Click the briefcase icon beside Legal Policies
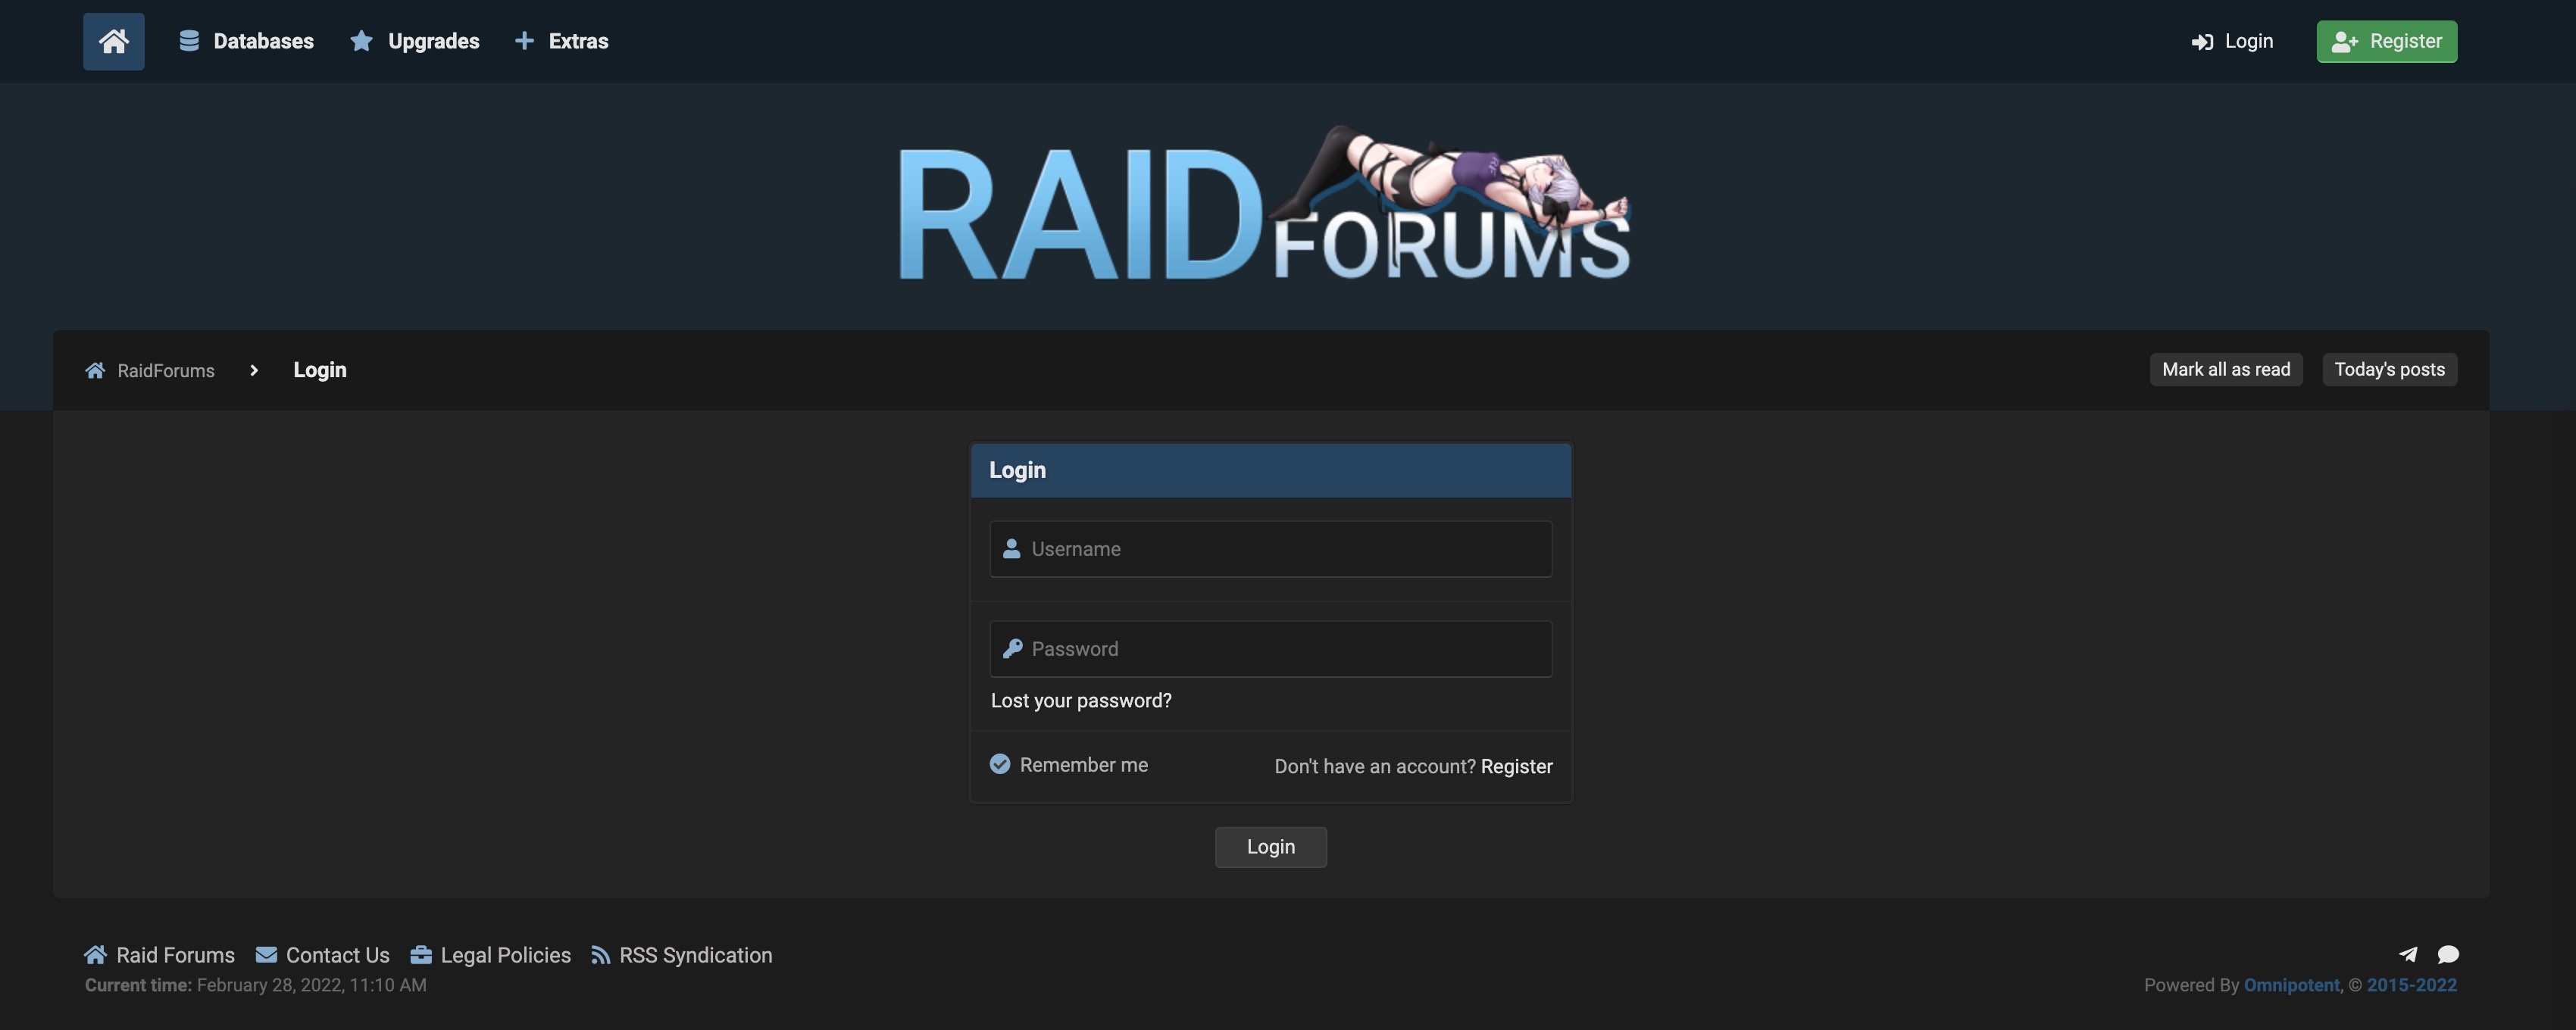Screen dimensions: 2576x1030 pos(421,955)
